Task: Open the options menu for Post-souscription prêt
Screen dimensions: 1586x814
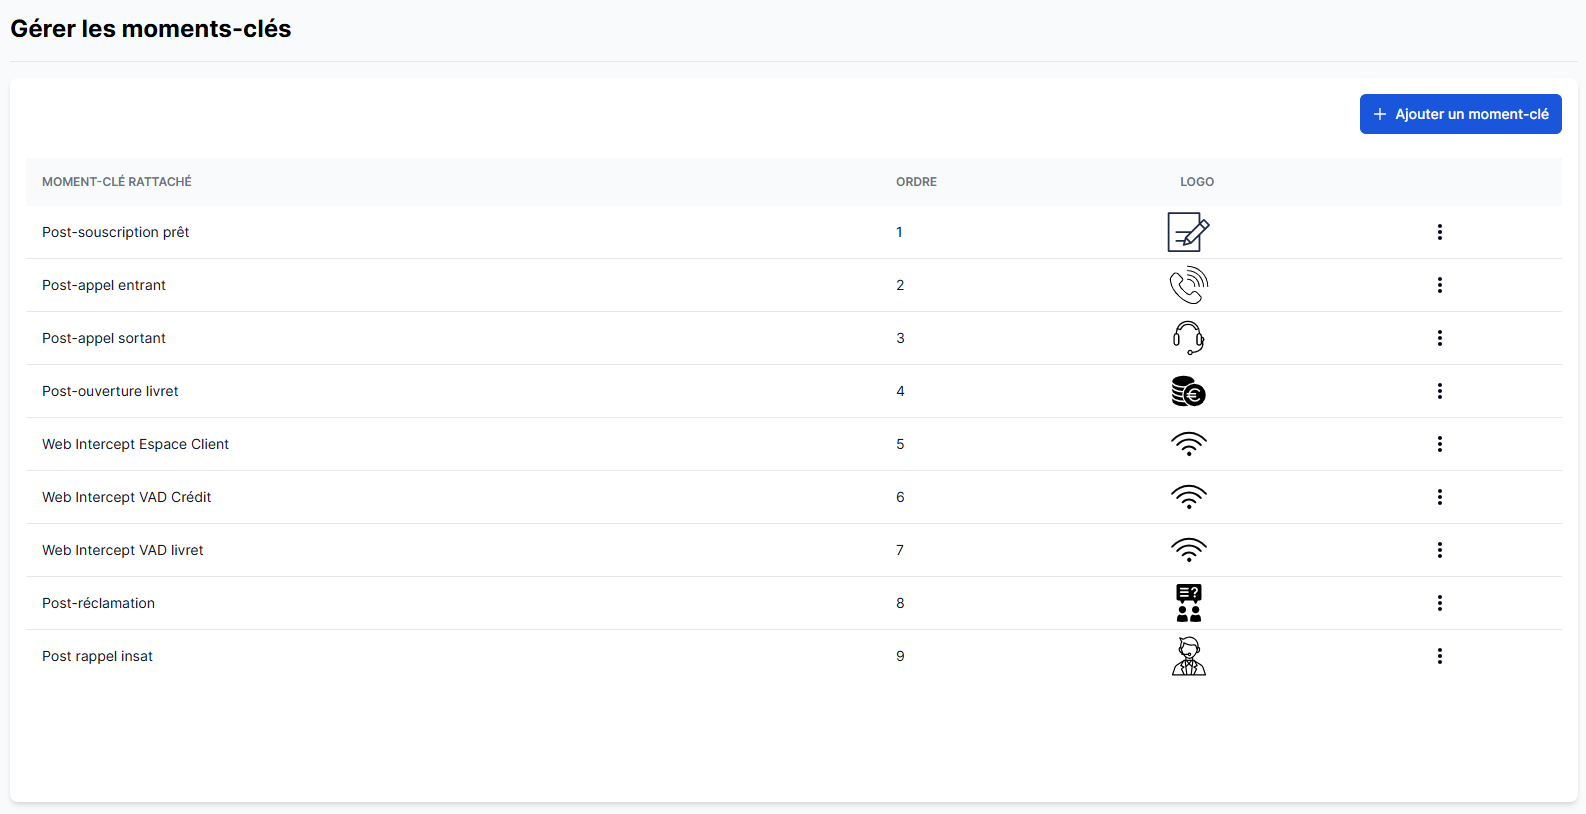Action: click(1439, 232)
